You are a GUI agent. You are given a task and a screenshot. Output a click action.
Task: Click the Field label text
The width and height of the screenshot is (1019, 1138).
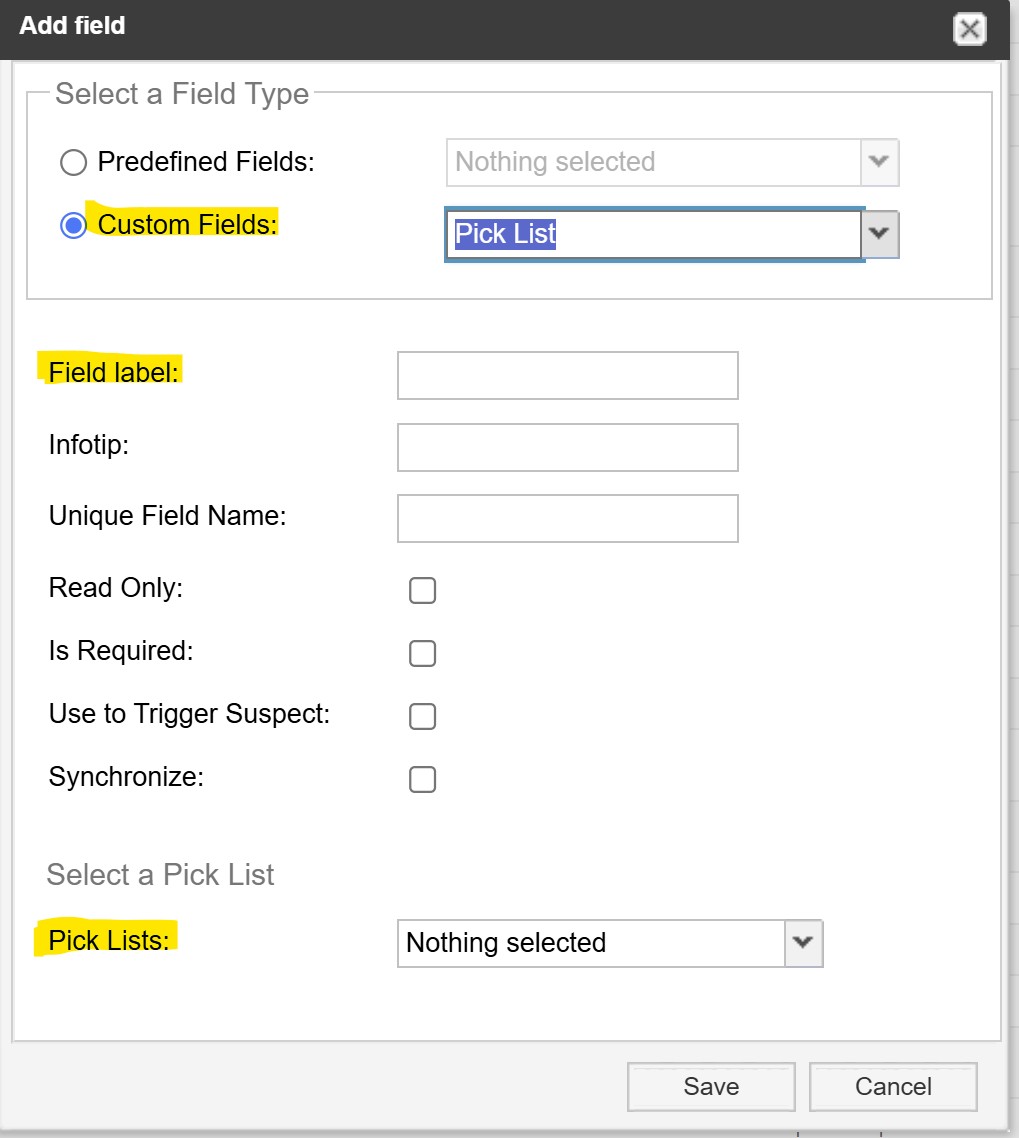click(x=113, y=372)
